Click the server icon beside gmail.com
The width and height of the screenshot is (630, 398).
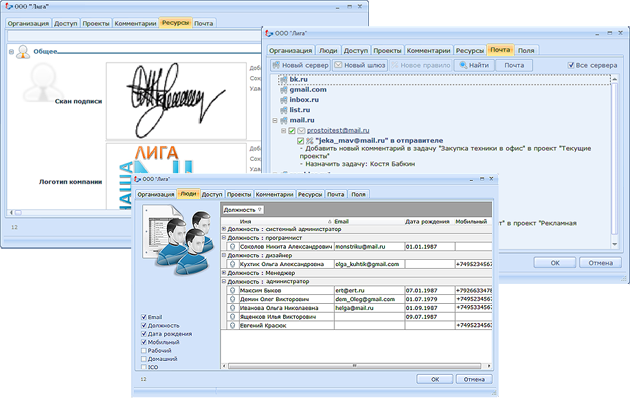pyautogui.click(x=284, y=90)
